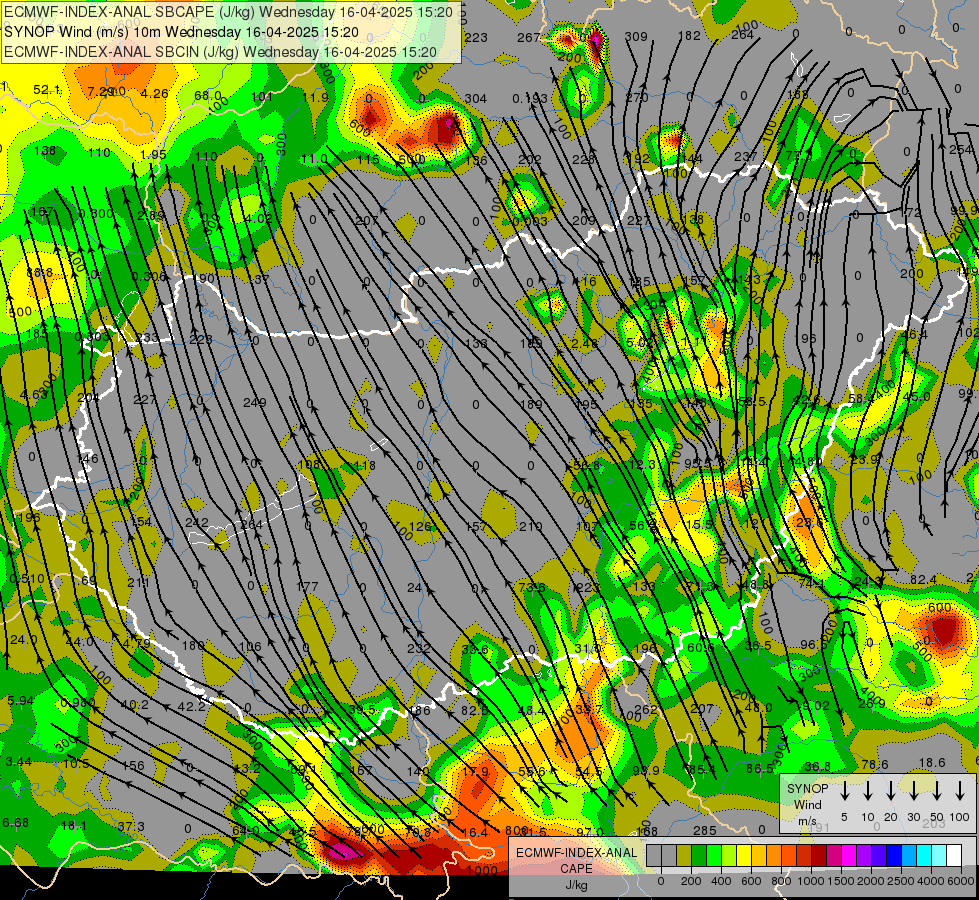Click the map value 304
This screenshot has height=900, width=979.
(476, 99)
